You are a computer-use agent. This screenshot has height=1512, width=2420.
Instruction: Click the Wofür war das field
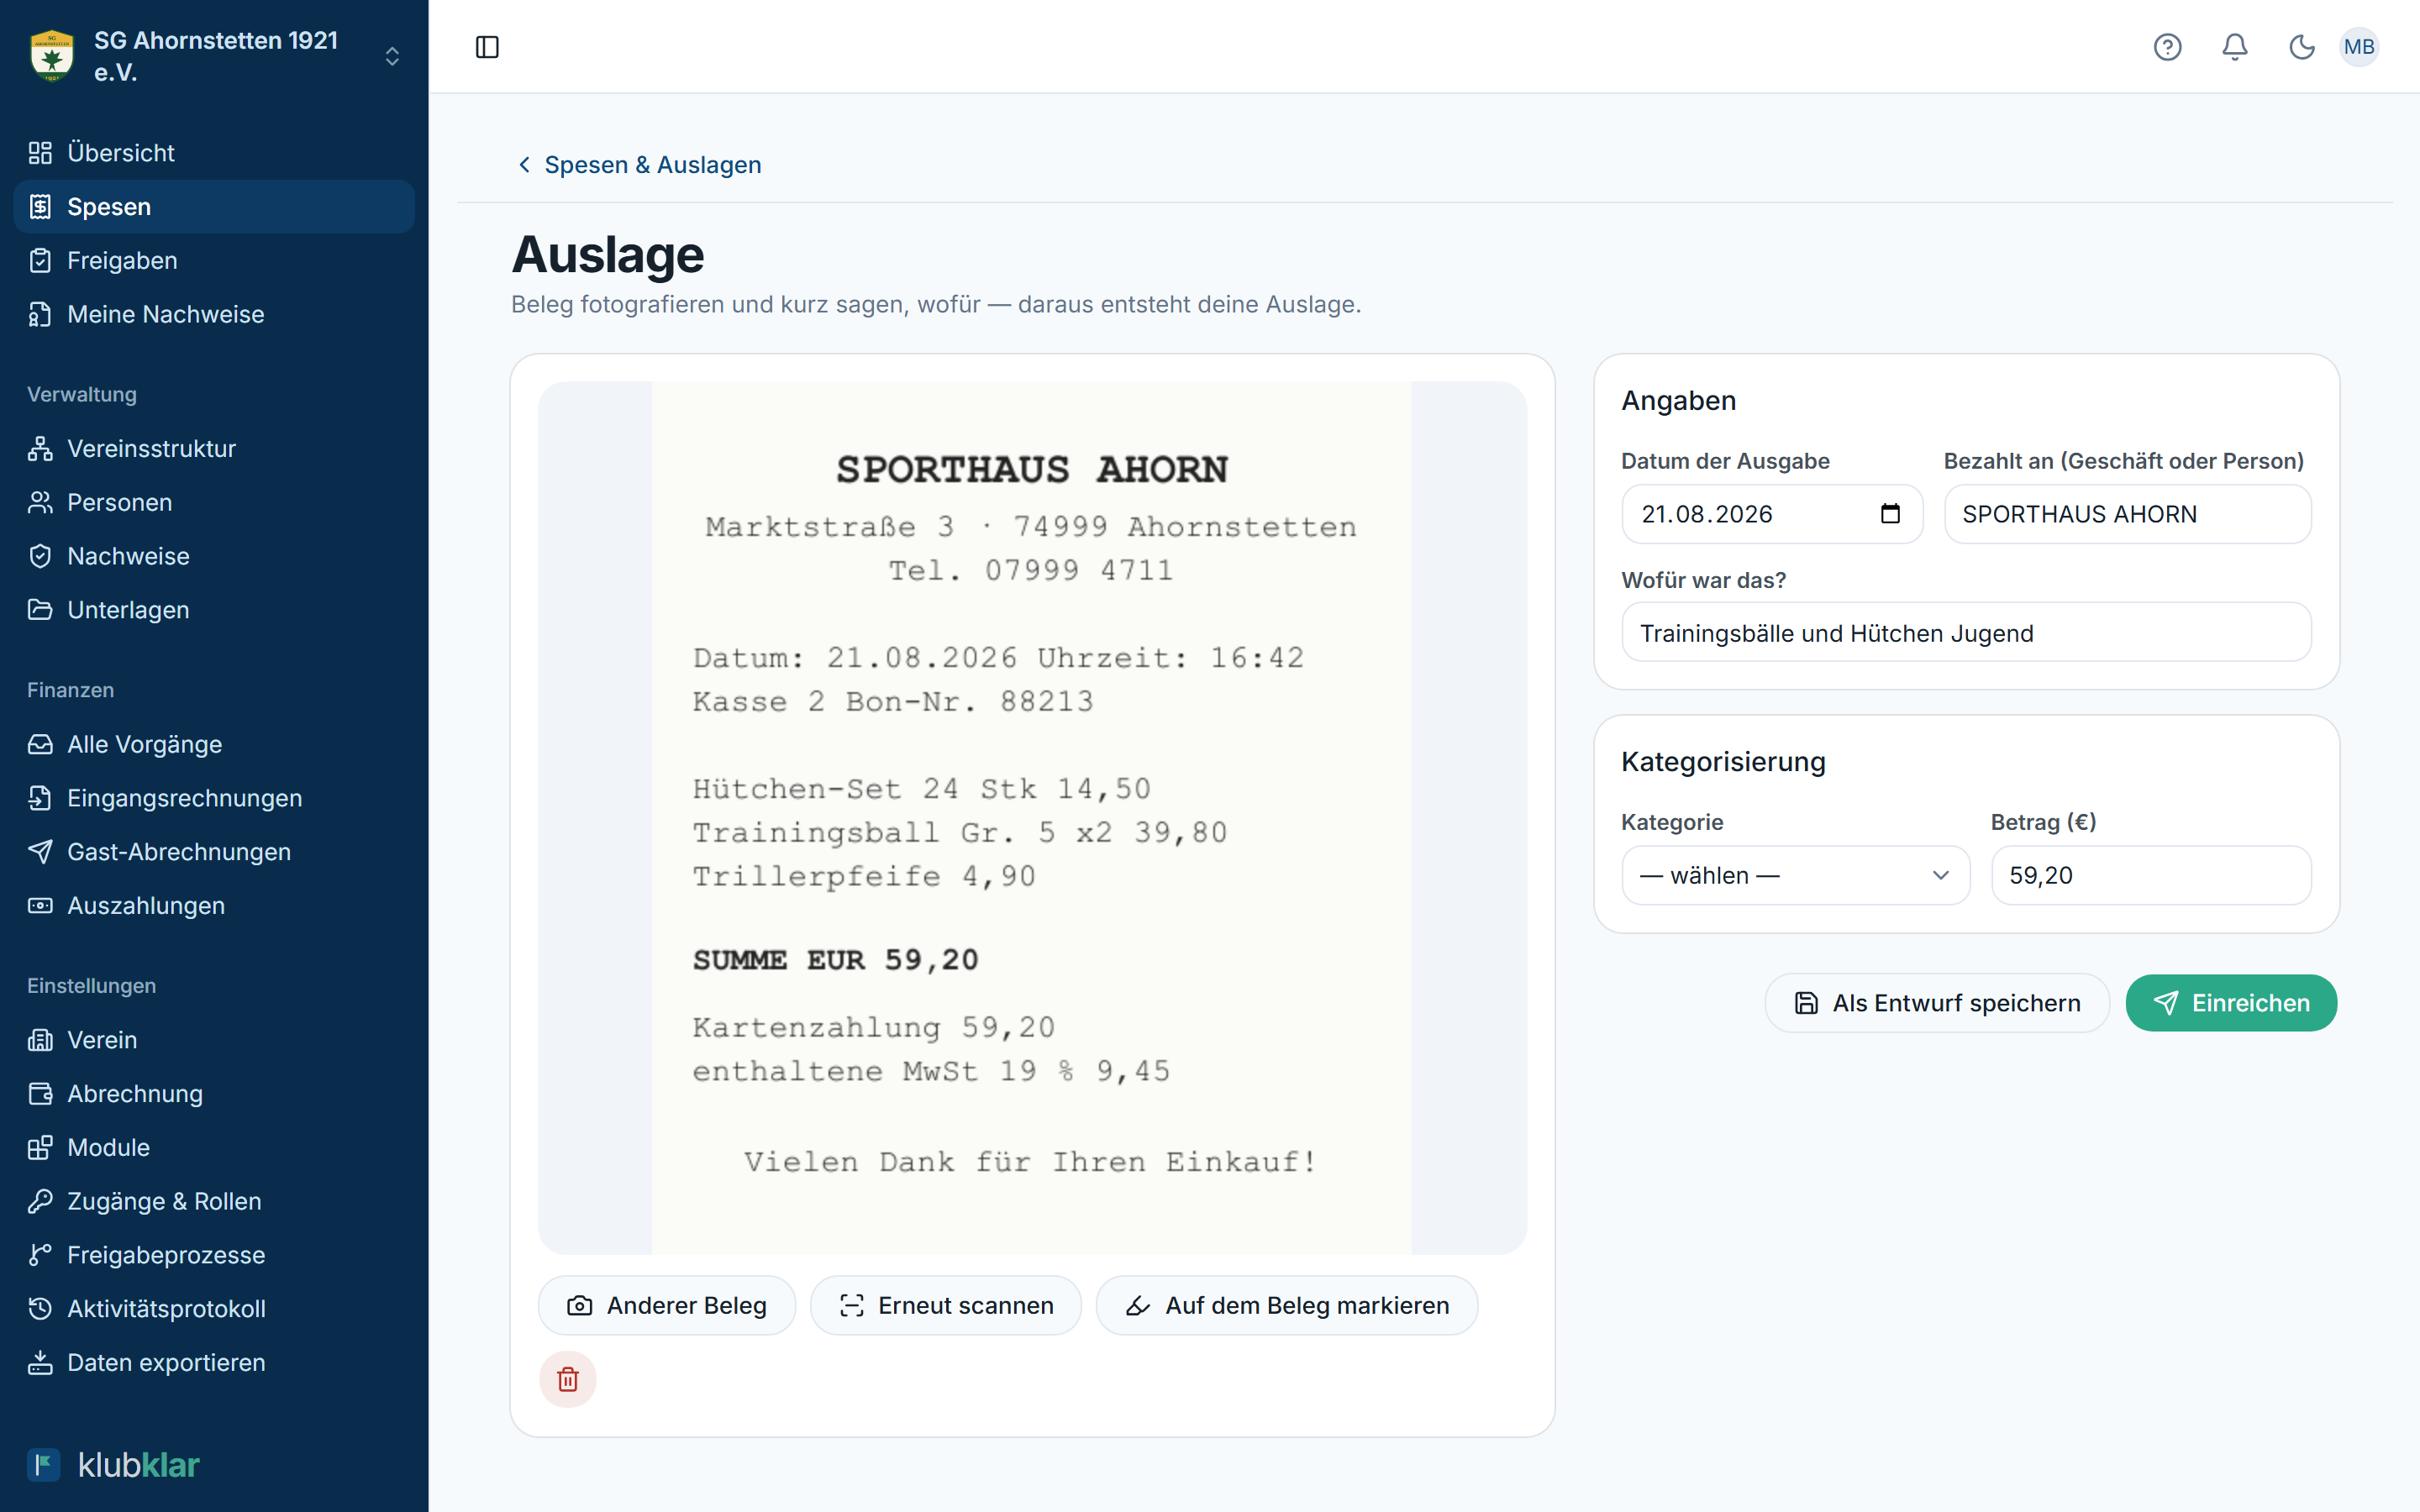(x=1966, y=633)
